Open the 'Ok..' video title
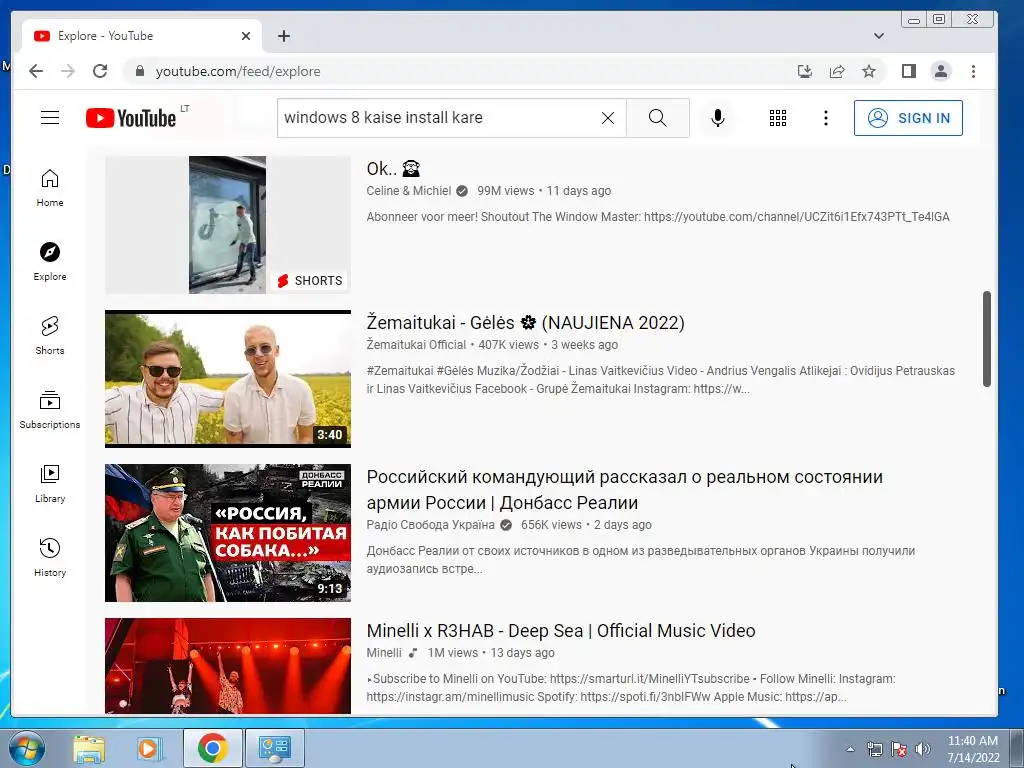This screenshot has width=1024, height=768. click(392, 168)
